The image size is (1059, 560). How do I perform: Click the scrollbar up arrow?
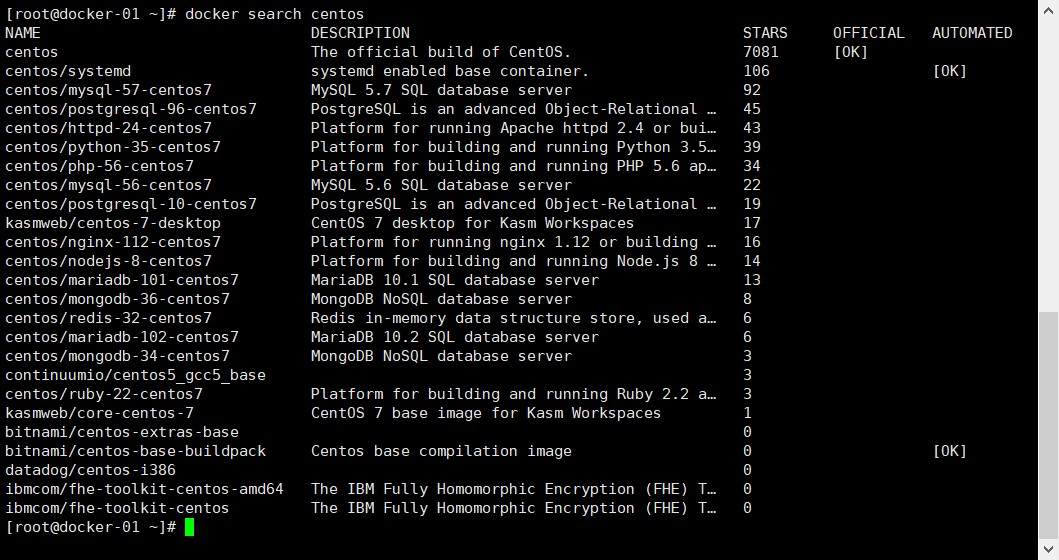pyautogui.click(x=1048, y=8)
